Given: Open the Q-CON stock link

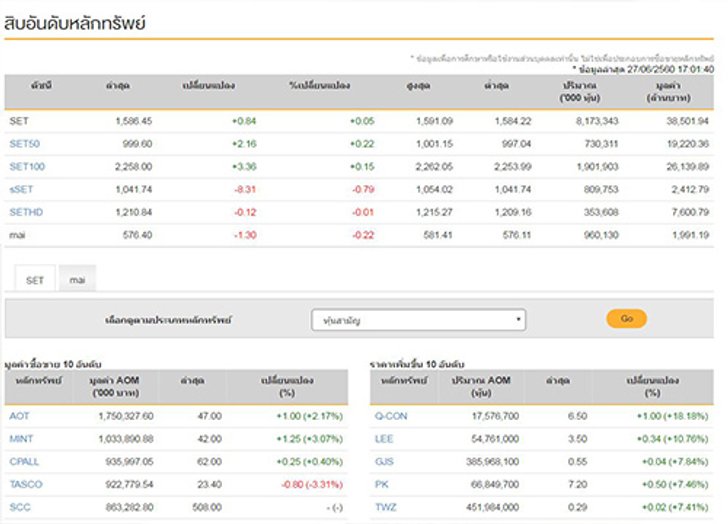Looking at the screenshot, I should pyautogui.click(x=391, y=416).
